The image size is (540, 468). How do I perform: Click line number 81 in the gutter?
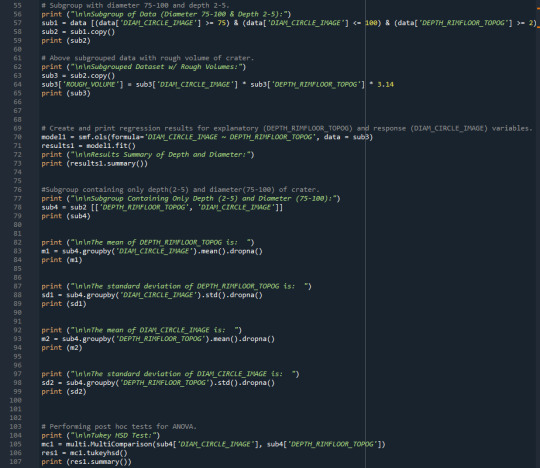[x=17, y=234]
